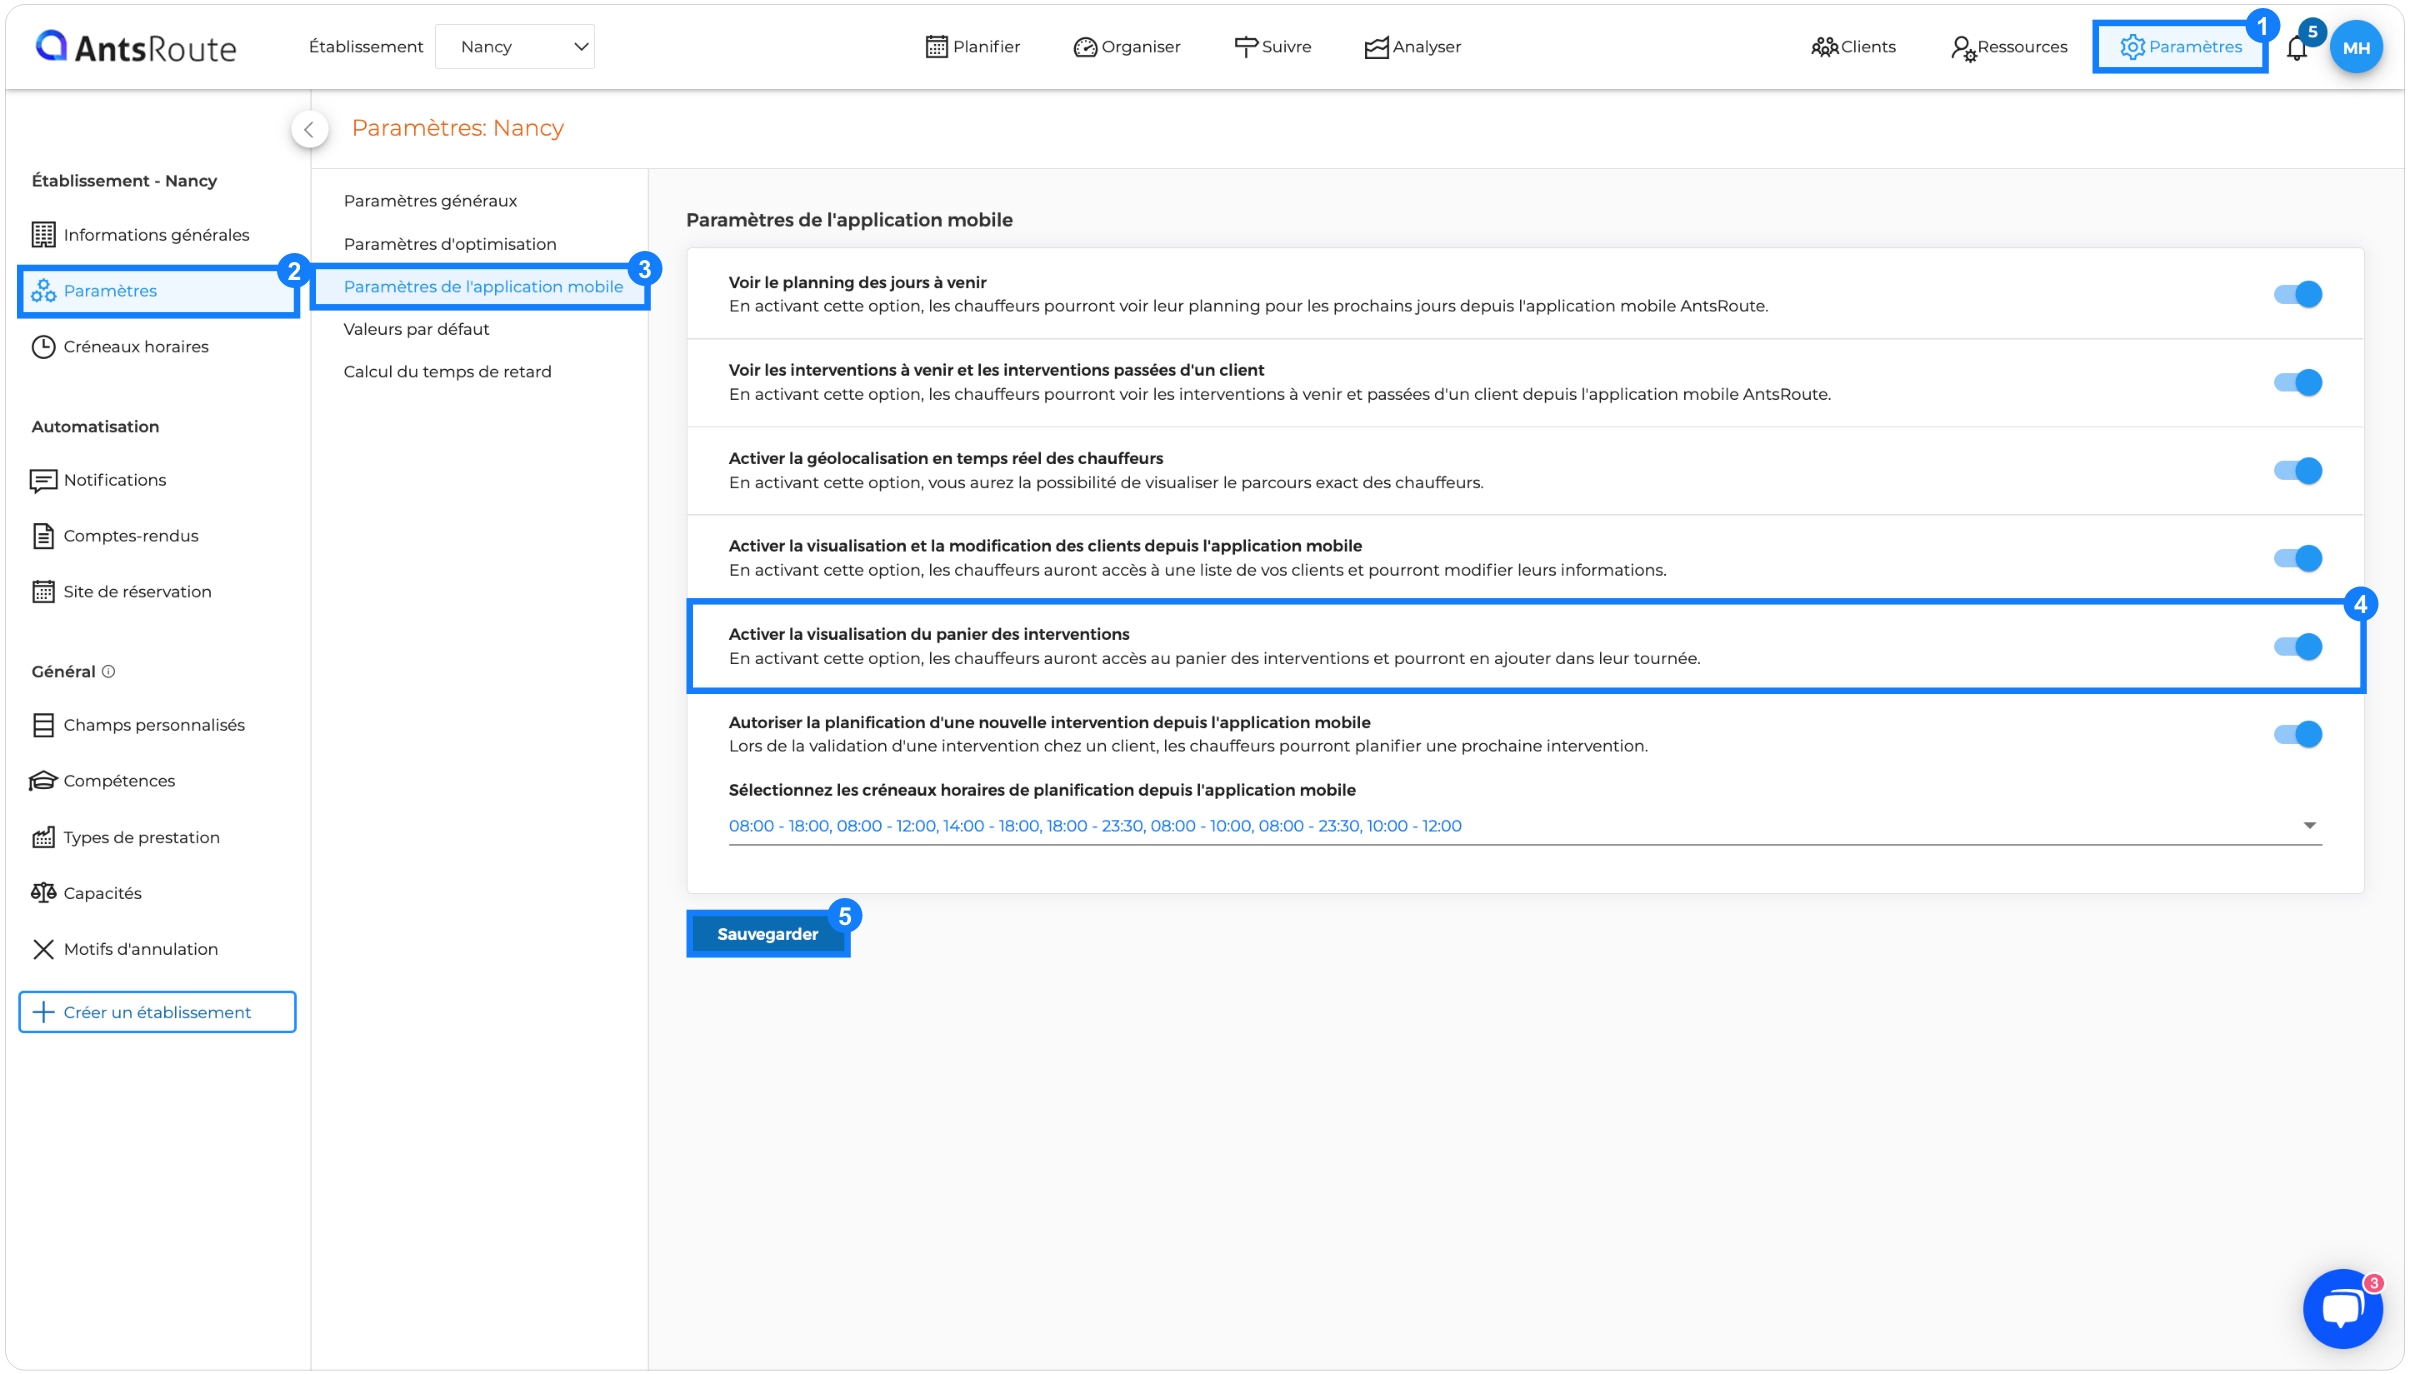Viewport: 2409px width, 1374px height.
Task: Click the Sauvegarder button
Action: pyautogui.click(x=767, y=934)
